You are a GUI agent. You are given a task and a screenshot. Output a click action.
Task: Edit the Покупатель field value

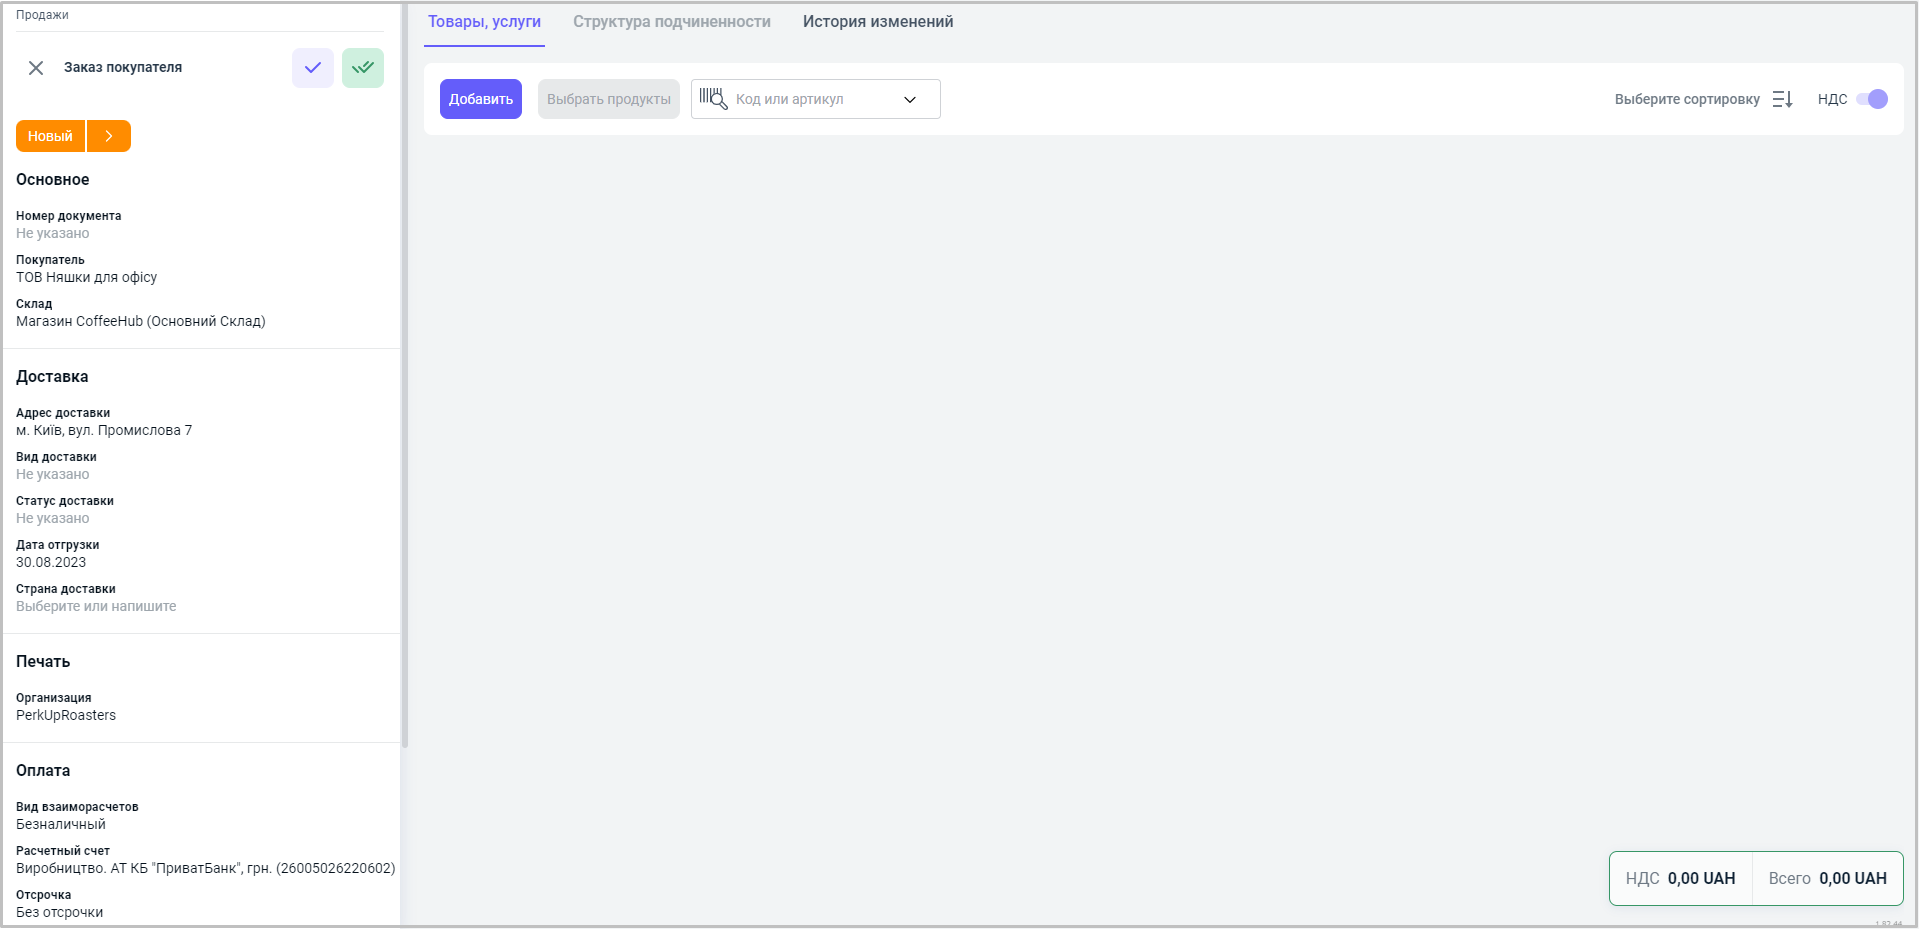coord(86,278)
